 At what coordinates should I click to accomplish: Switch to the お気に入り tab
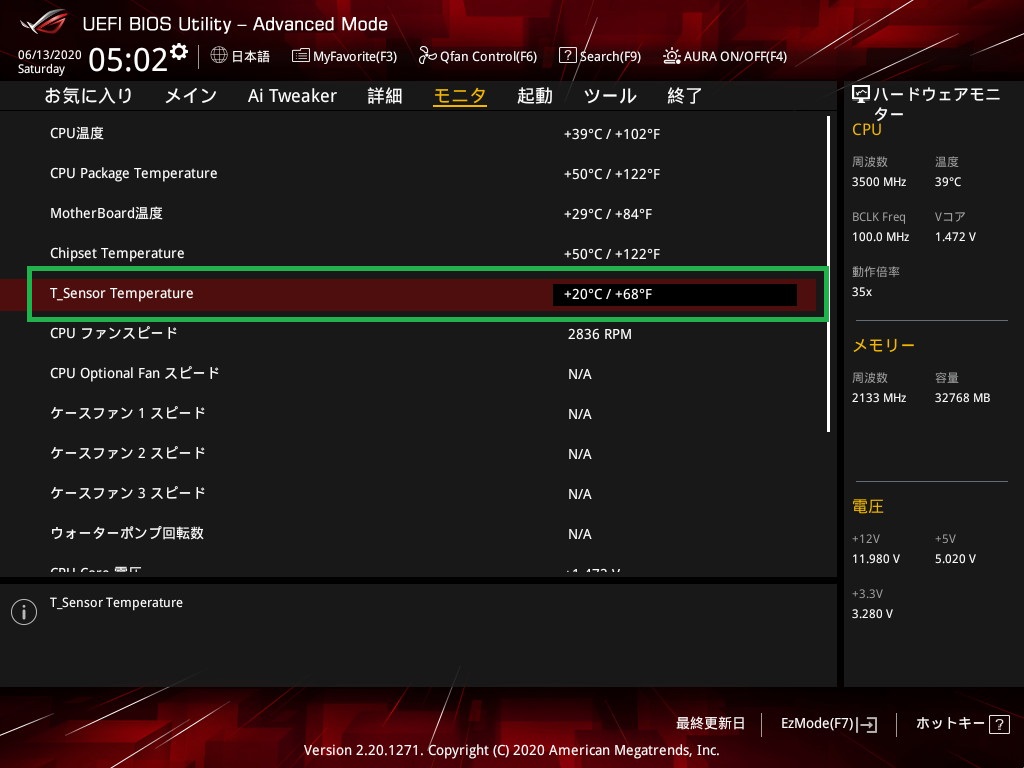coord(89,96)
